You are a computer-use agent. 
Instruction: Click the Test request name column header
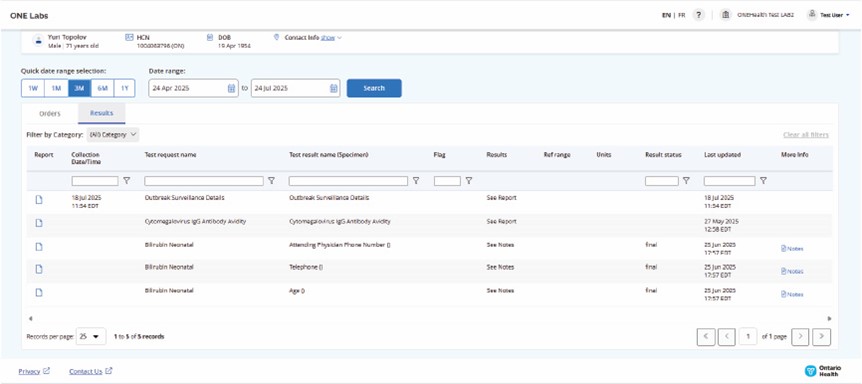click(170, 155)
